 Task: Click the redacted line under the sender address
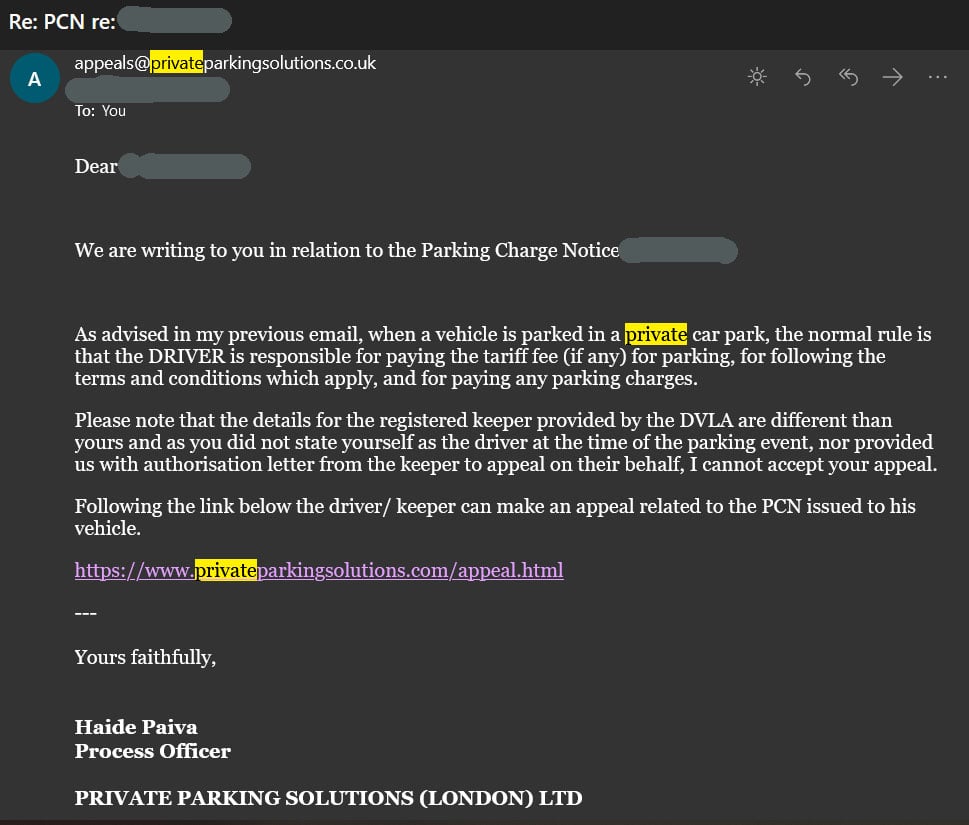tap(148, 89)
